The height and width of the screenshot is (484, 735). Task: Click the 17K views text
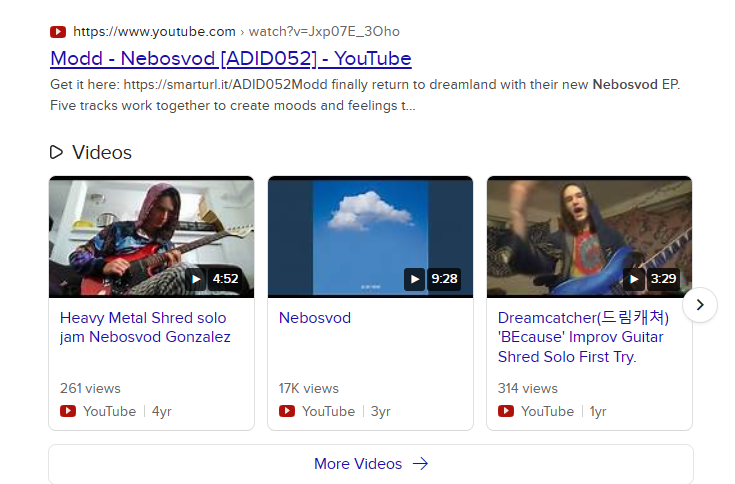click(308, 388)
